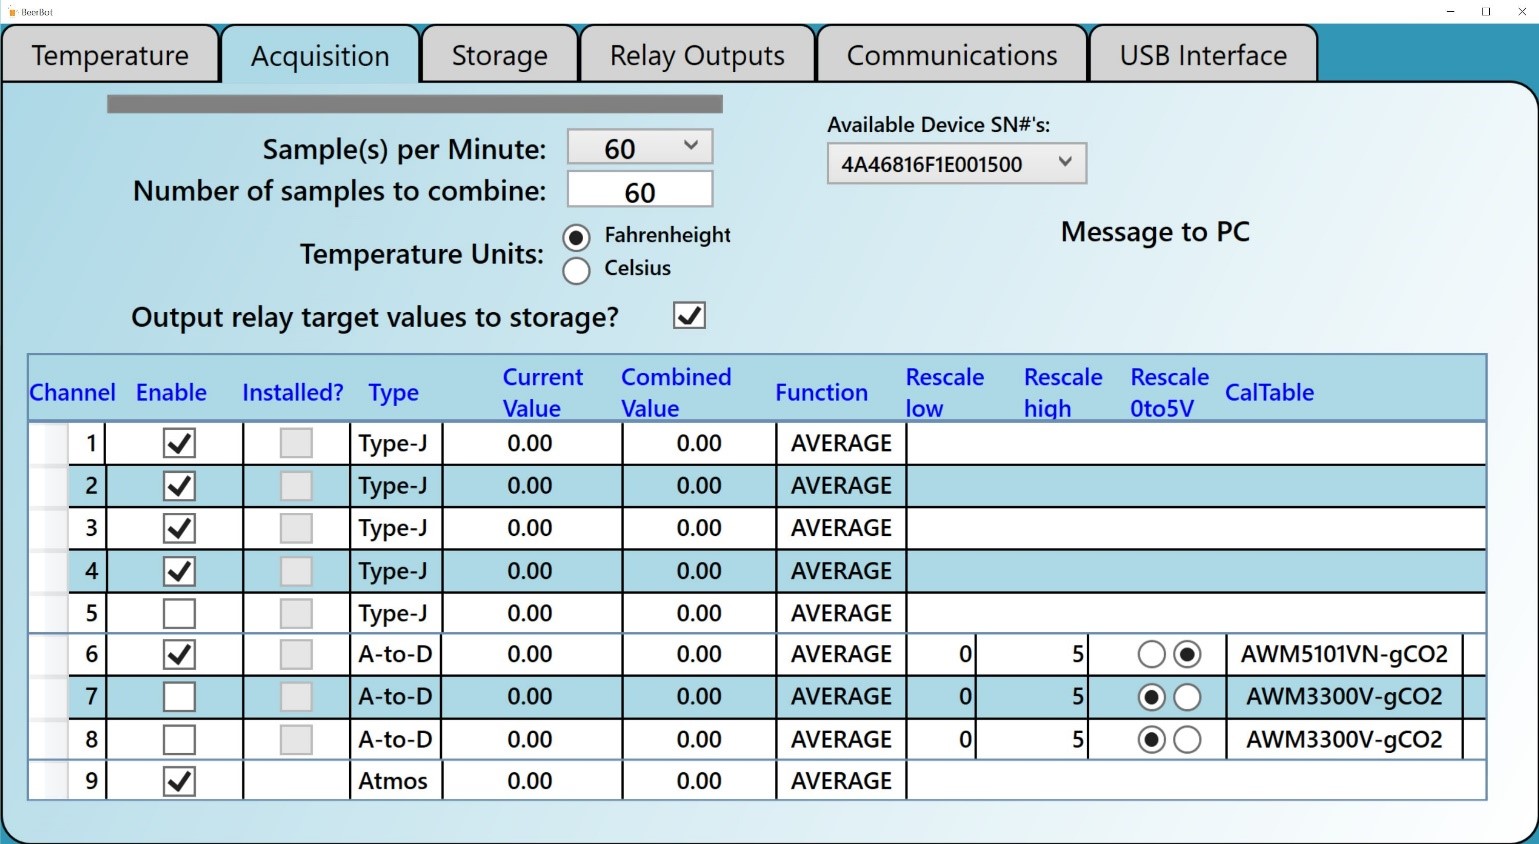
Task: Disable channel 1 enable checkbox
Action: pyautogui.click(x=179, y=443)
